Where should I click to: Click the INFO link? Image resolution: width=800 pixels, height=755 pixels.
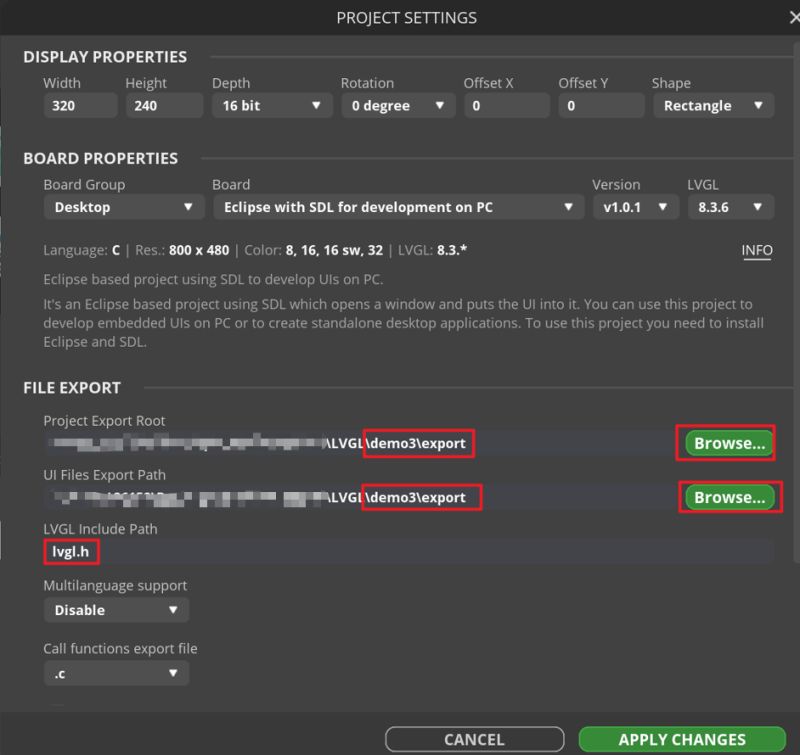(757, 250)
